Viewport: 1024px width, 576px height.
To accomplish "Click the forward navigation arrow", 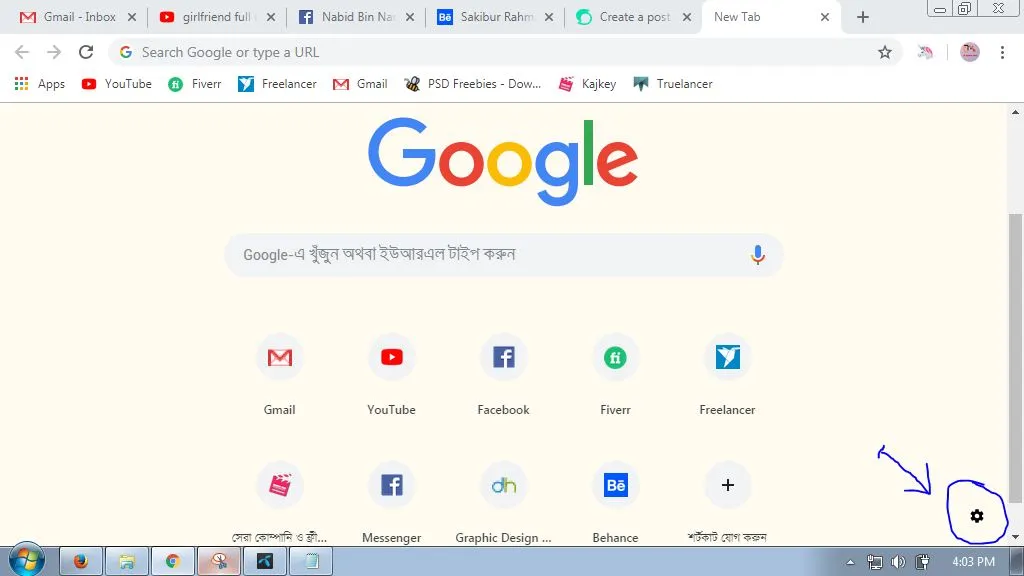I will [54, 52].
